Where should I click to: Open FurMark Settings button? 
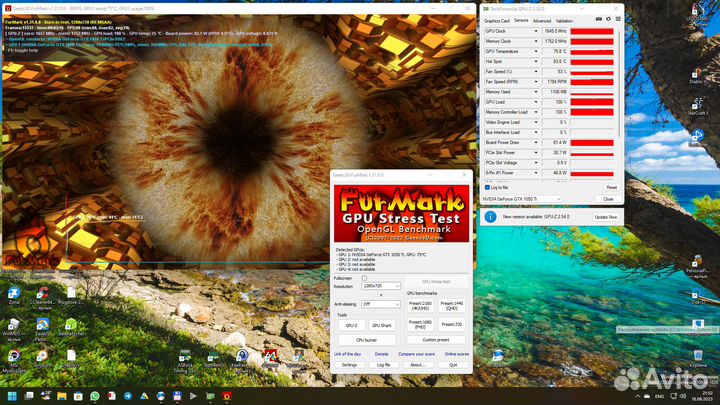click(x=349, y=365)
